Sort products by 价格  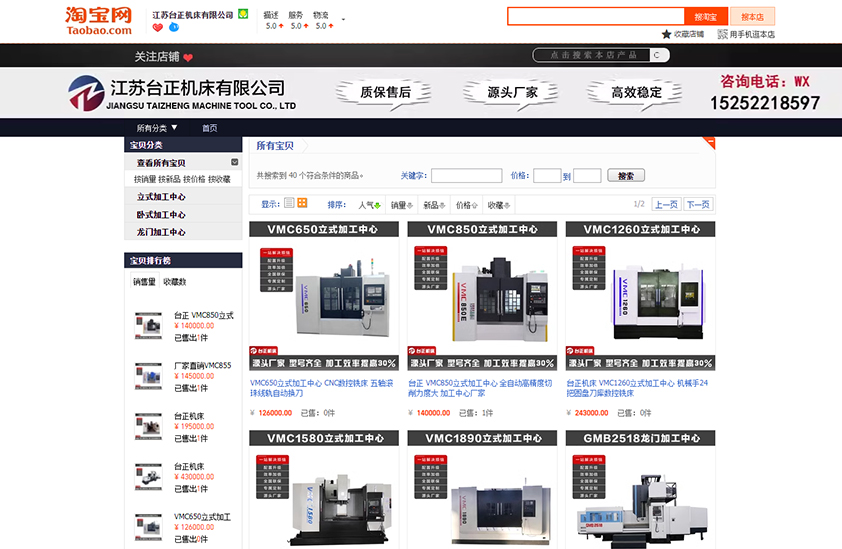click(x=466, y=205)
